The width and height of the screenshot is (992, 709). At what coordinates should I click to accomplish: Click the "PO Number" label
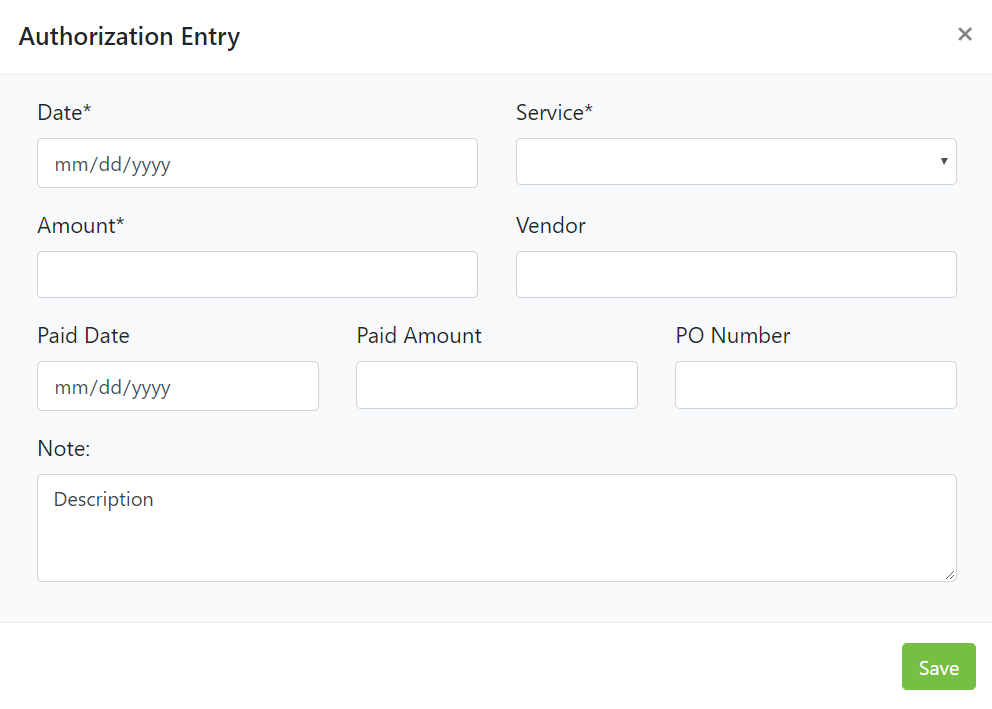733,336
